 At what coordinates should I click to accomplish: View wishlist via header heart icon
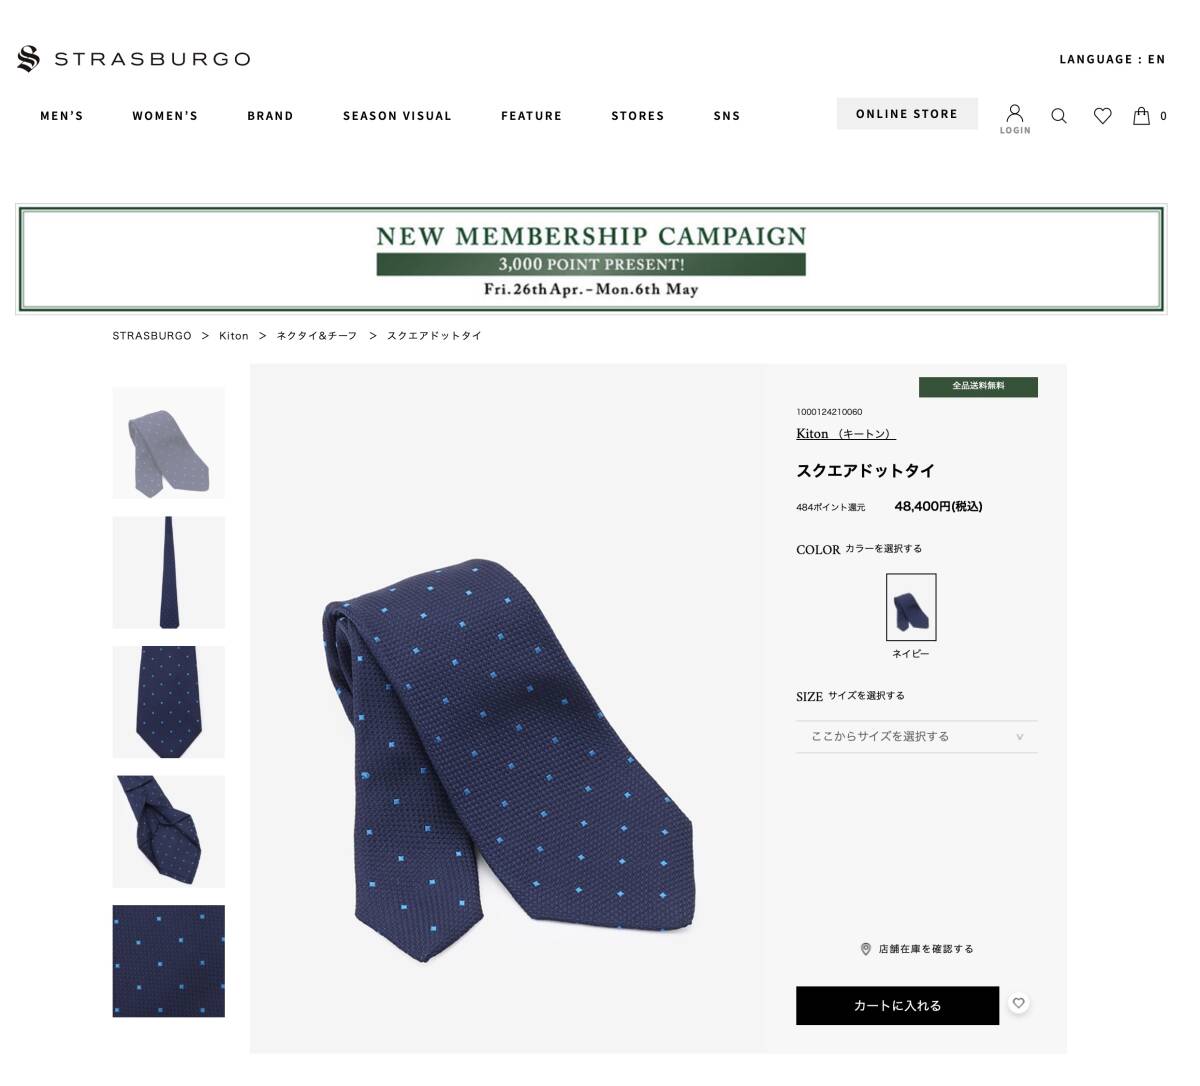1102,116
